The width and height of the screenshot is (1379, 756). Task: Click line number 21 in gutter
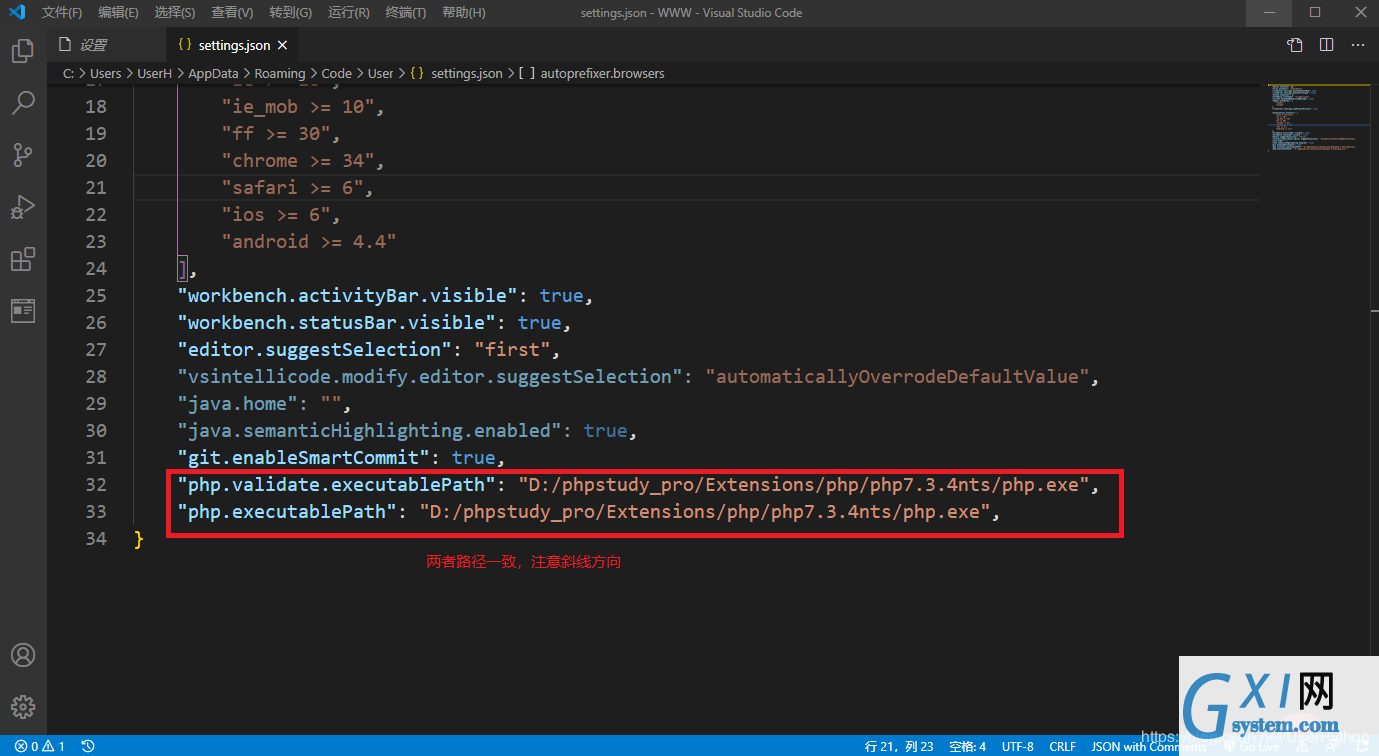96,188
